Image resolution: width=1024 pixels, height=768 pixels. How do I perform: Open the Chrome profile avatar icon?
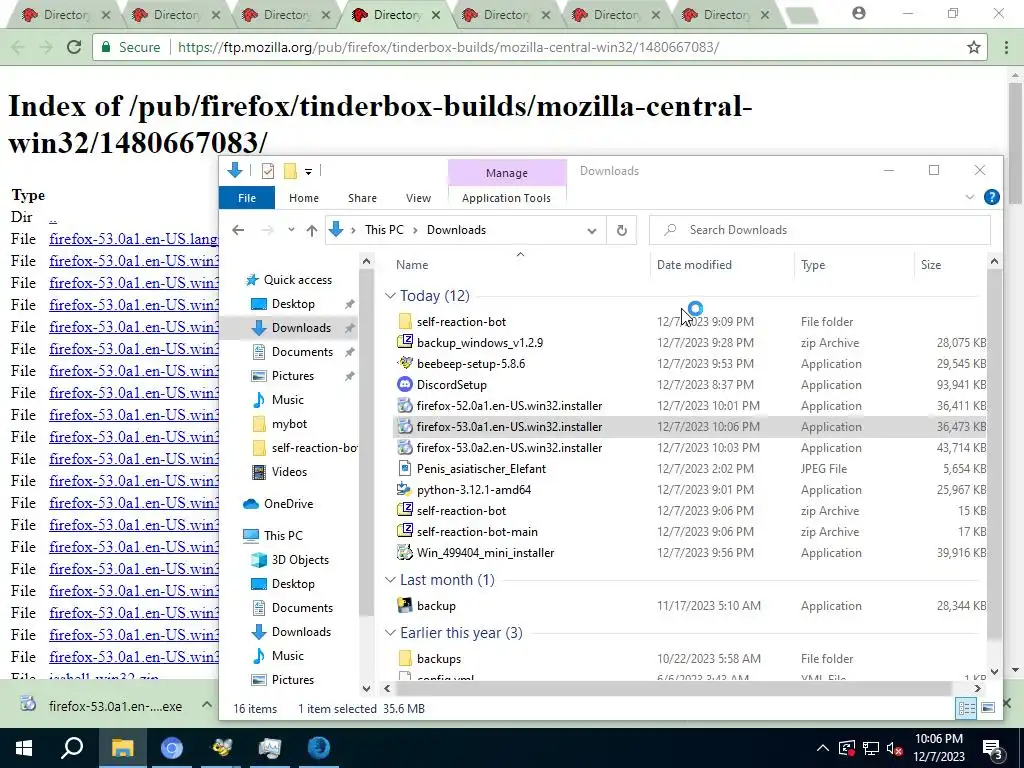click(859, 13)
